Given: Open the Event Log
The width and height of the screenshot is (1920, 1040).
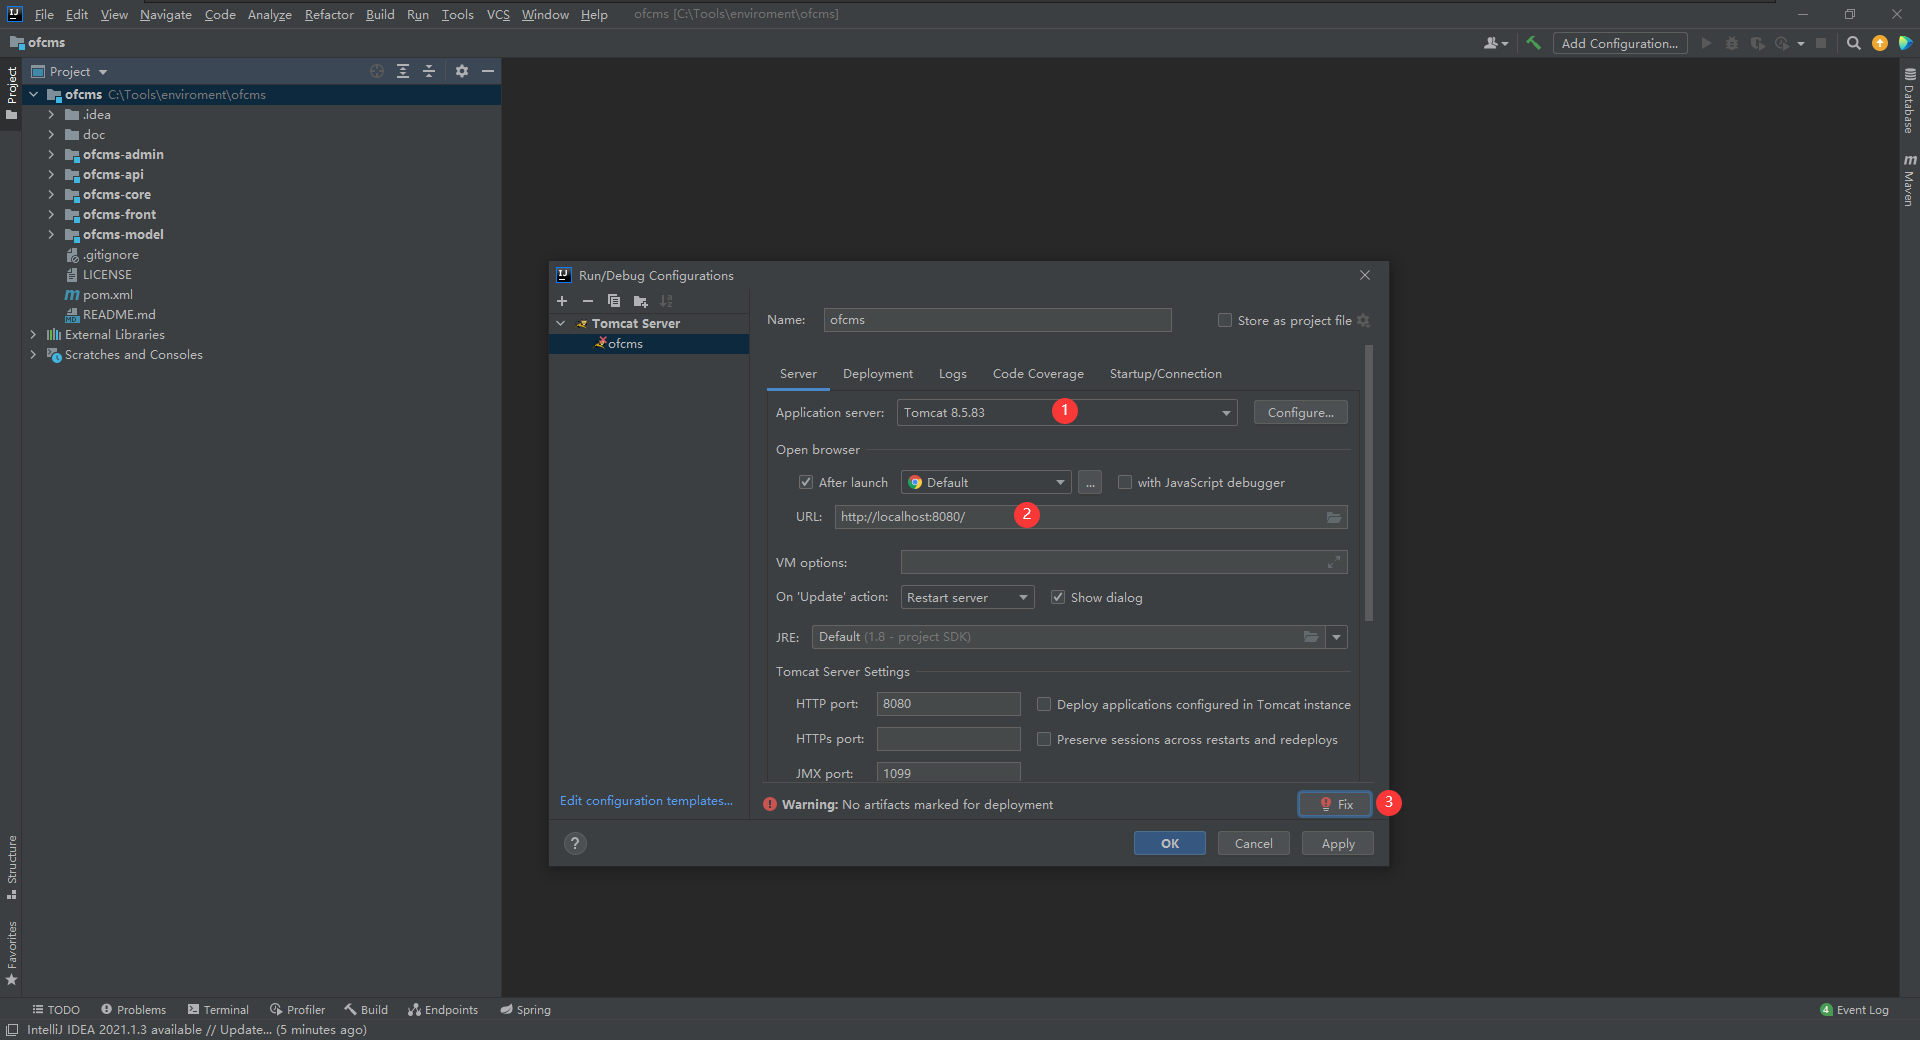Looking at the screenshot, I should [x=1855, y=1010].
